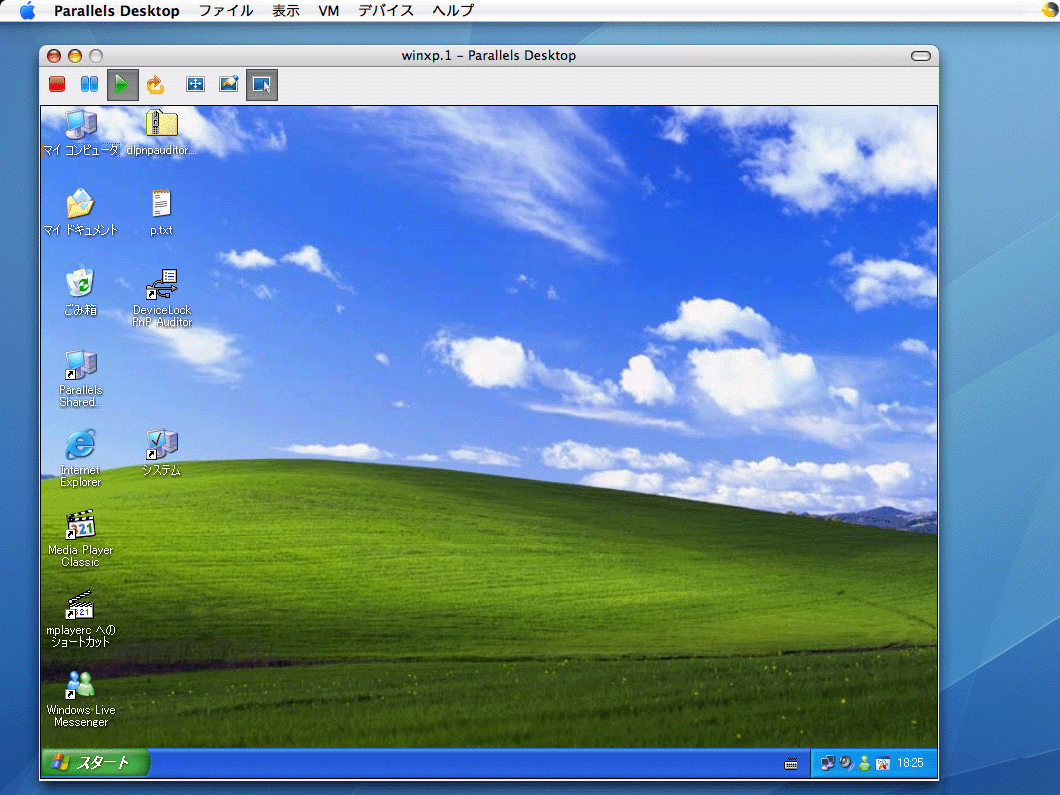Click the menu bar status icon at far right

pos(1050,10)
